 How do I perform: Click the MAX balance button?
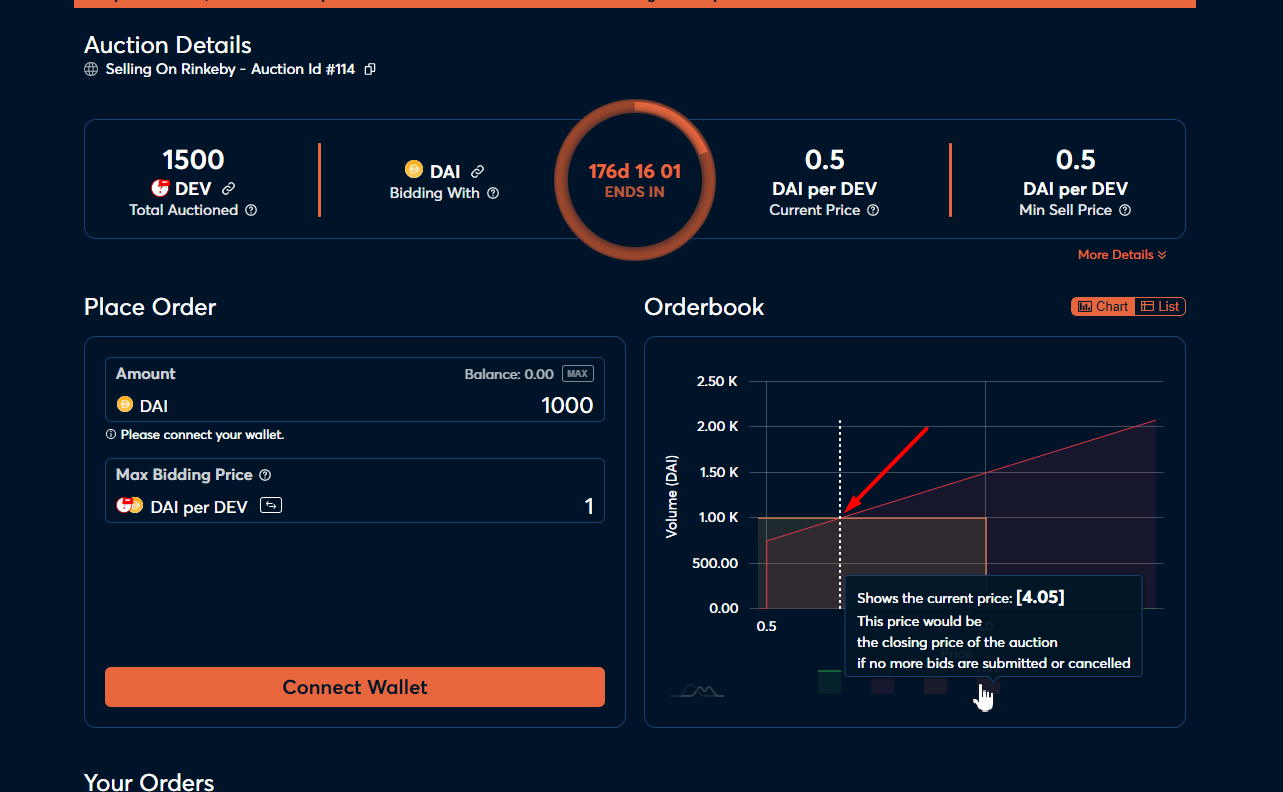(x=577, y=374)
